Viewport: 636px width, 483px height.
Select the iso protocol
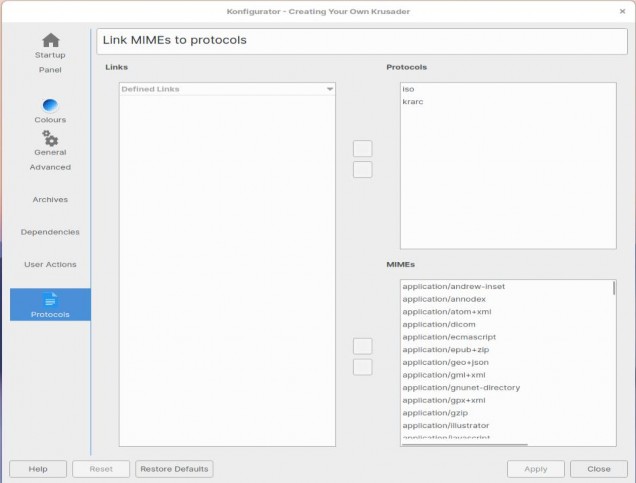508,89
